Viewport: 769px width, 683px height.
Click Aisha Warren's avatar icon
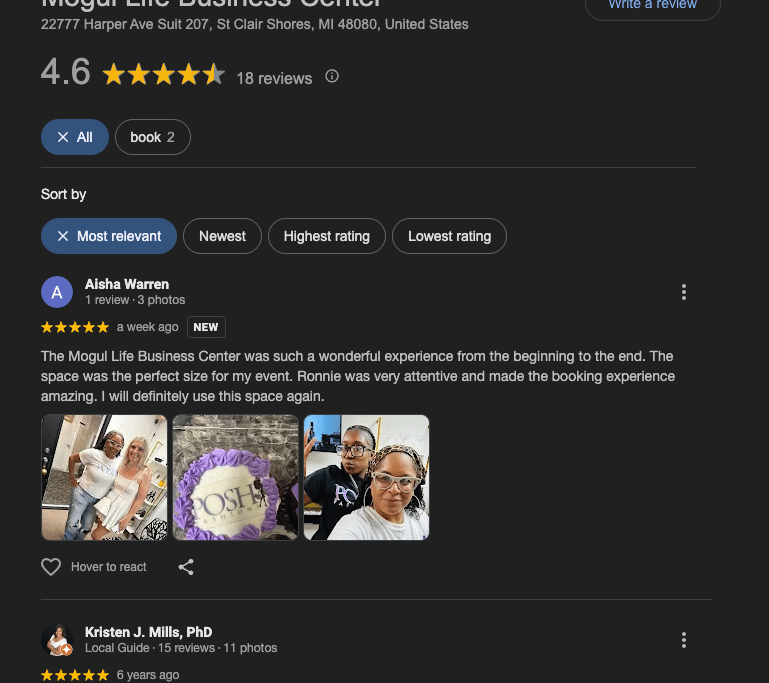pyautogui.click(x=57, y=292)
